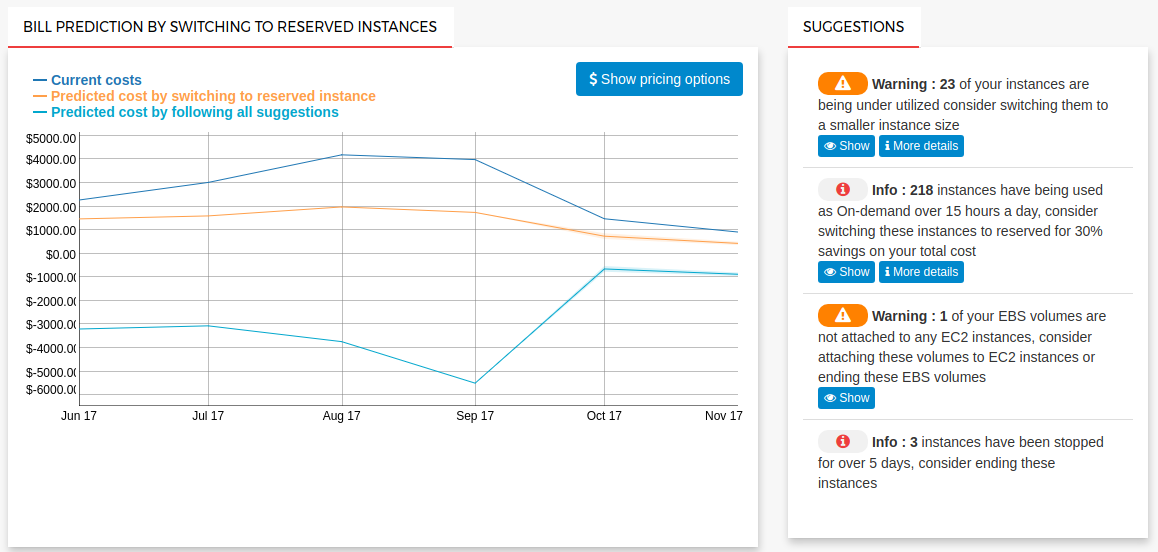Open More details for On-demand instances info
The width and height of the screenshot is (1158, 552).
[x=921, y=272]
